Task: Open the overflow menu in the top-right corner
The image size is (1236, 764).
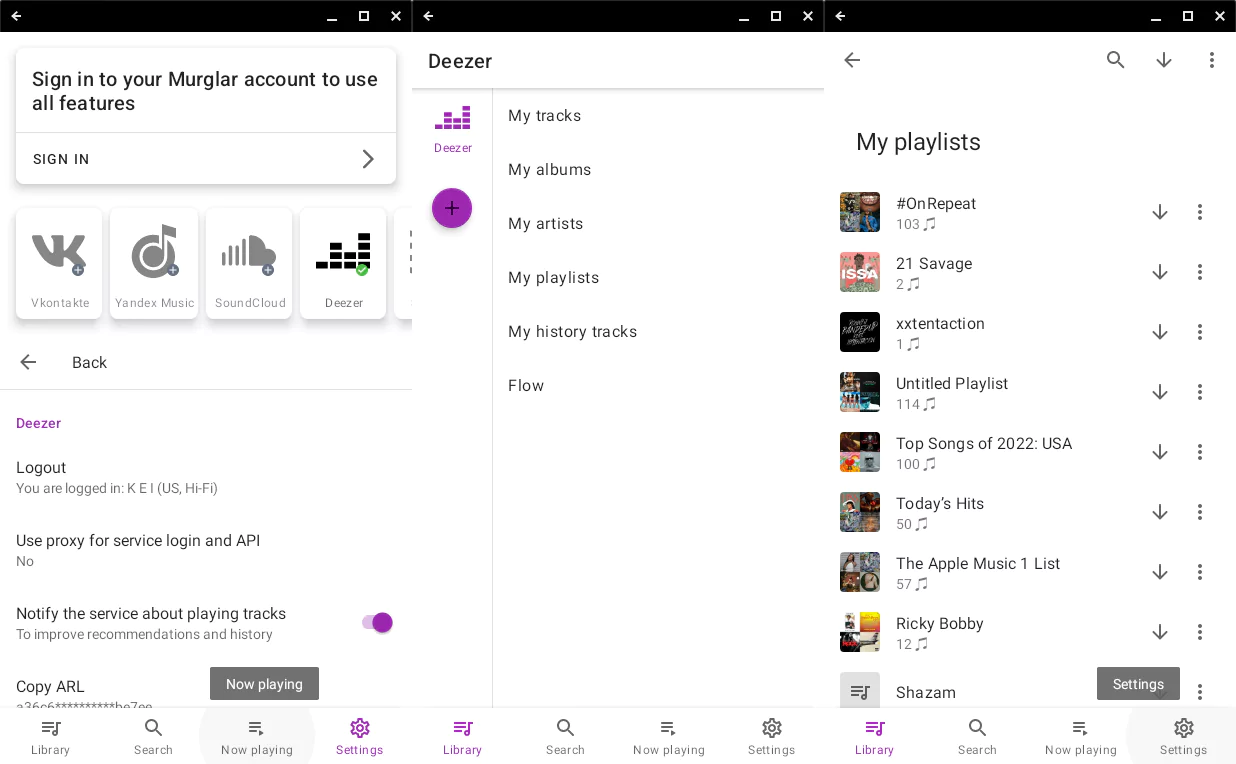Action: (x=1212, y=60)
